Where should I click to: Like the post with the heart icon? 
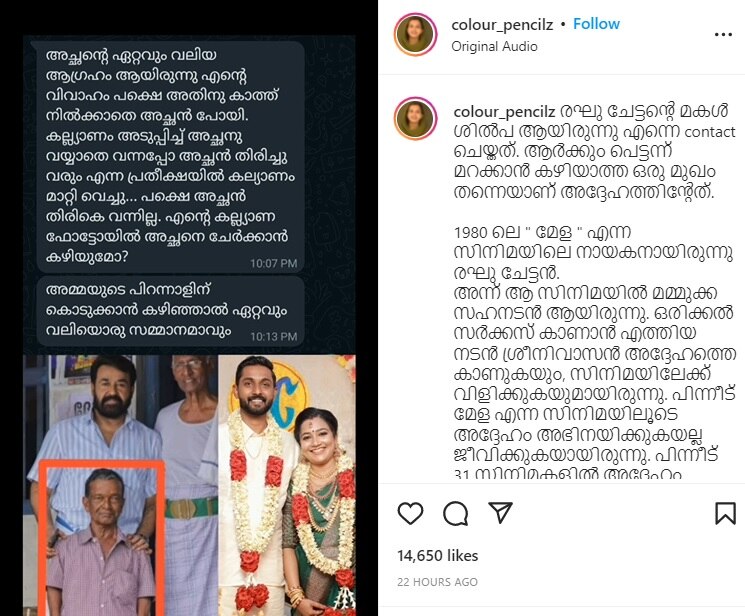pyautogui.click(x=410, y=513)
